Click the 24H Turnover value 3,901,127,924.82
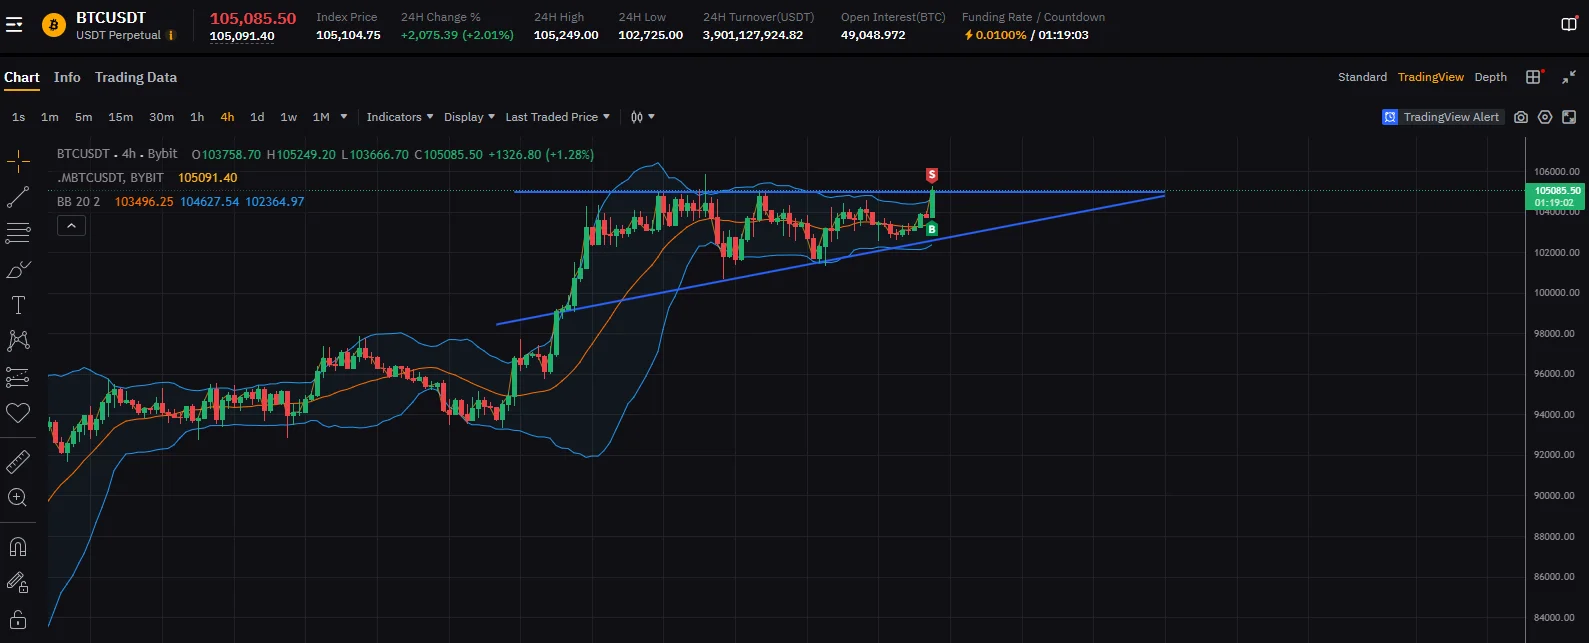1589x643 pixels. click(753, 35)
